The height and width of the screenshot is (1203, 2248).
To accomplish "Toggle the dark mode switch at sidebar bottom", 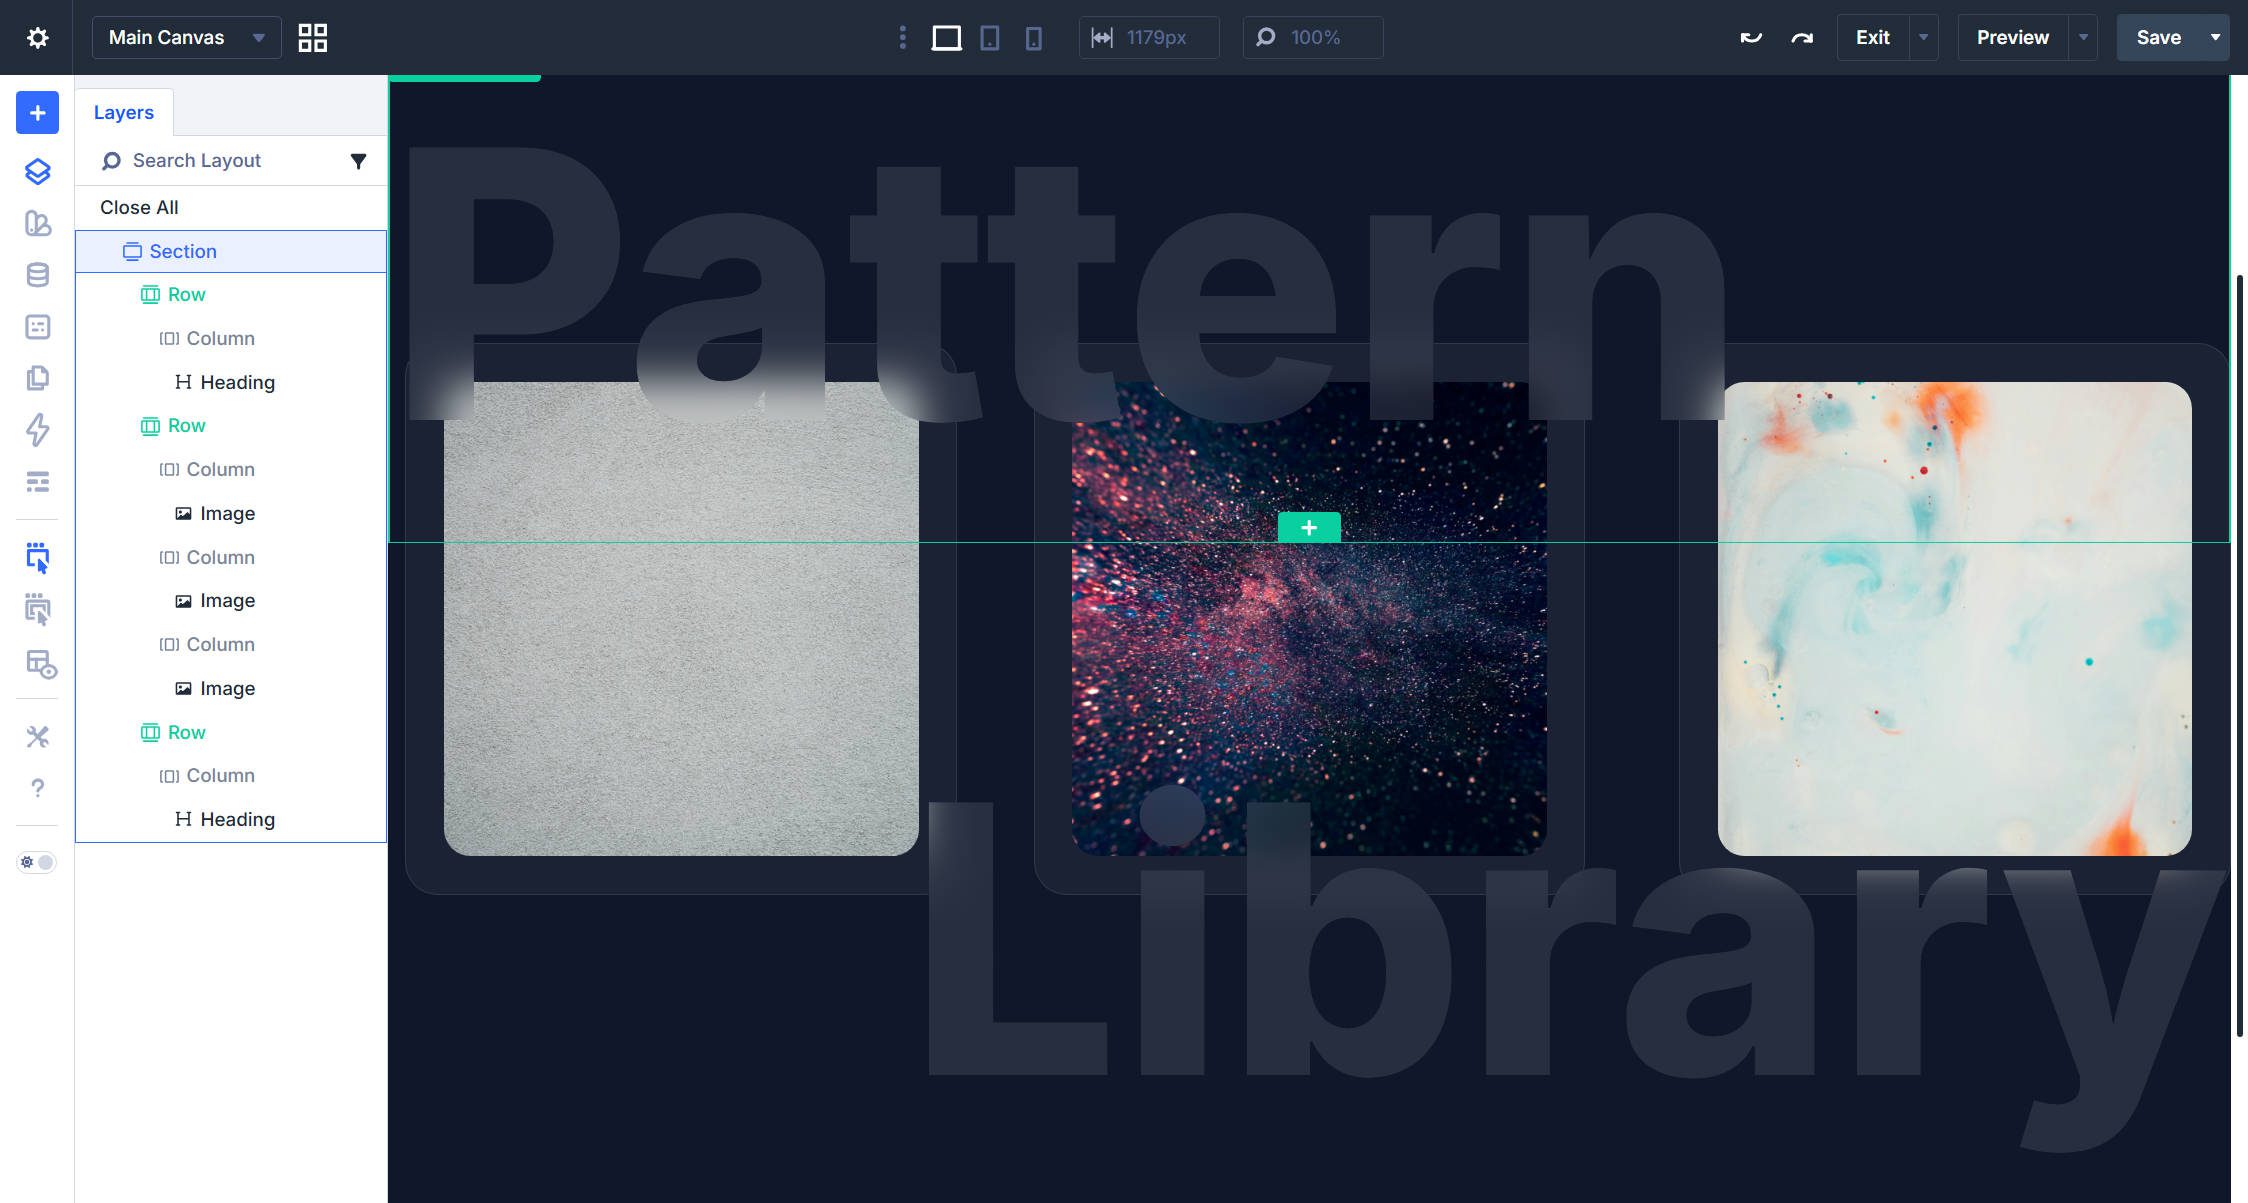I will [x=36, y=861].
